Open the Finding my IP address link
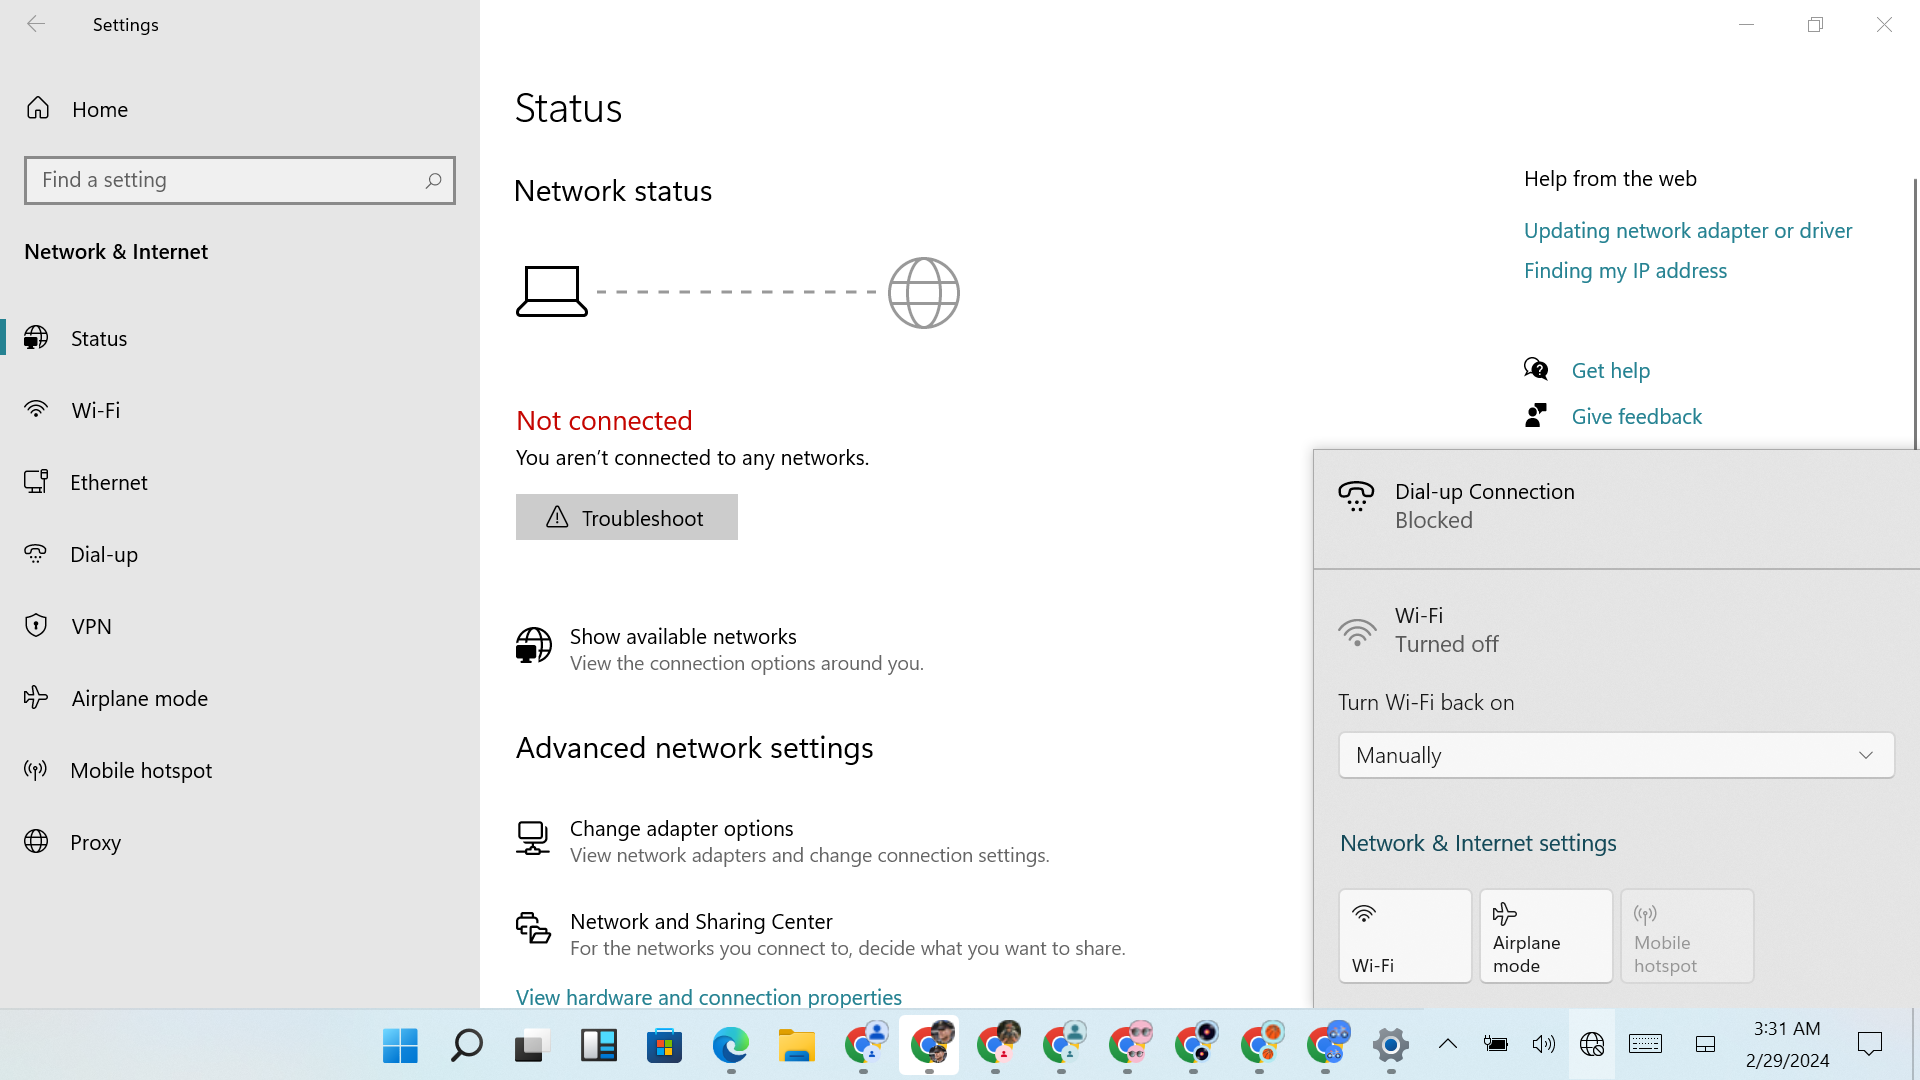This screenshot has height=1080, width=1920. [x=1624, y=270]
